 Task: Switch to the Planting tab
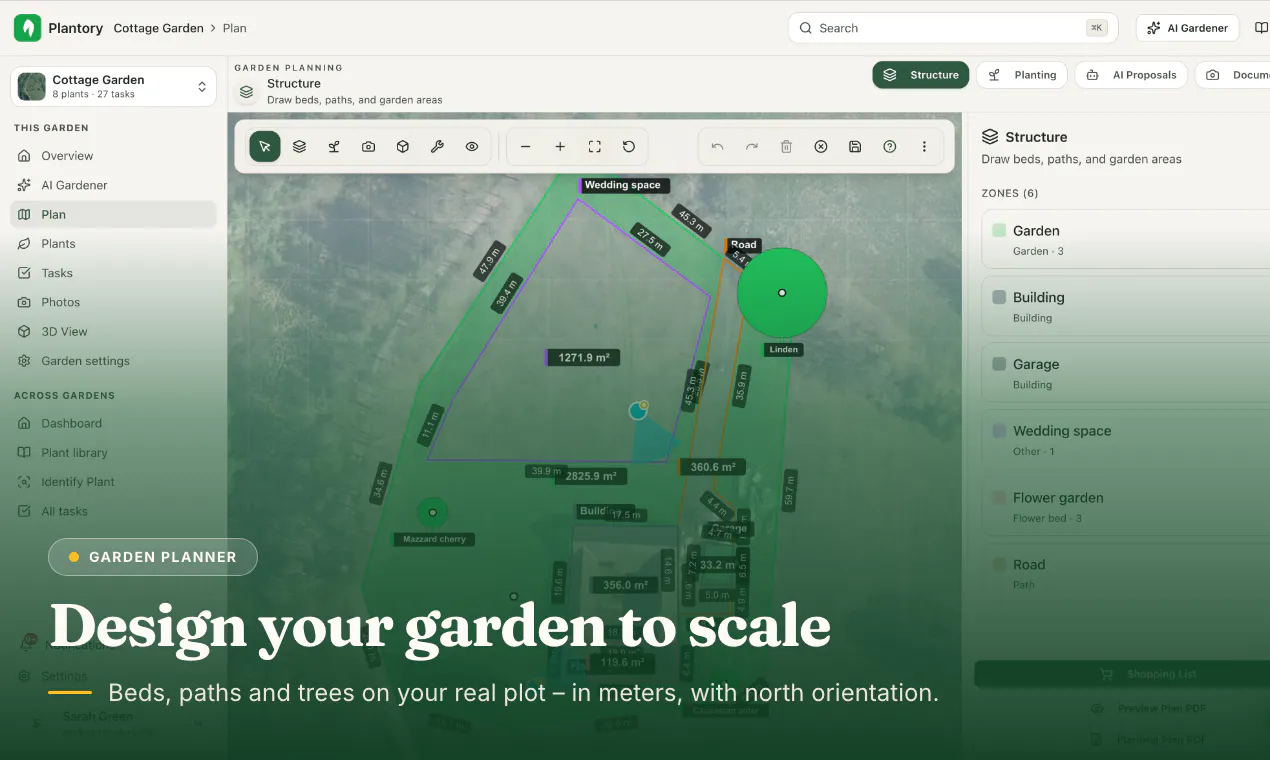(1022, 75)
